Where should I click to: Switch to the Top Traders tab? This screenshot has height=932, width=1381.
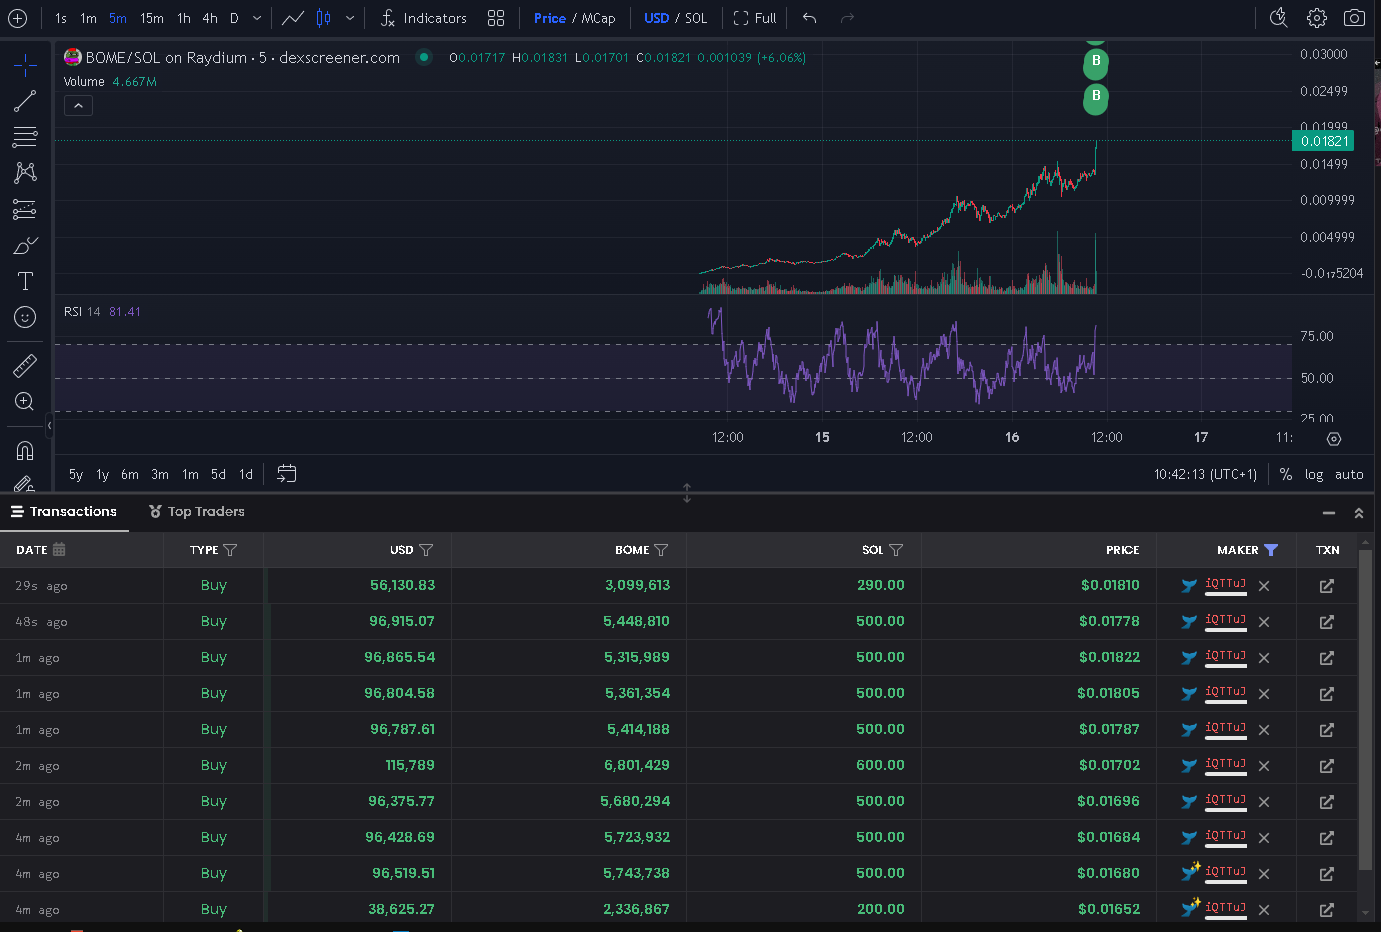coord(197,511)
